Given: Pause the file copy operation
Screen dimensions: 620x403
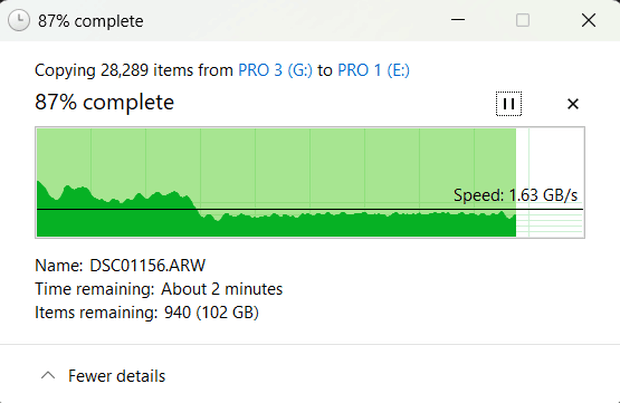Looking at the screenshot, I should click(x=508, y=104).
